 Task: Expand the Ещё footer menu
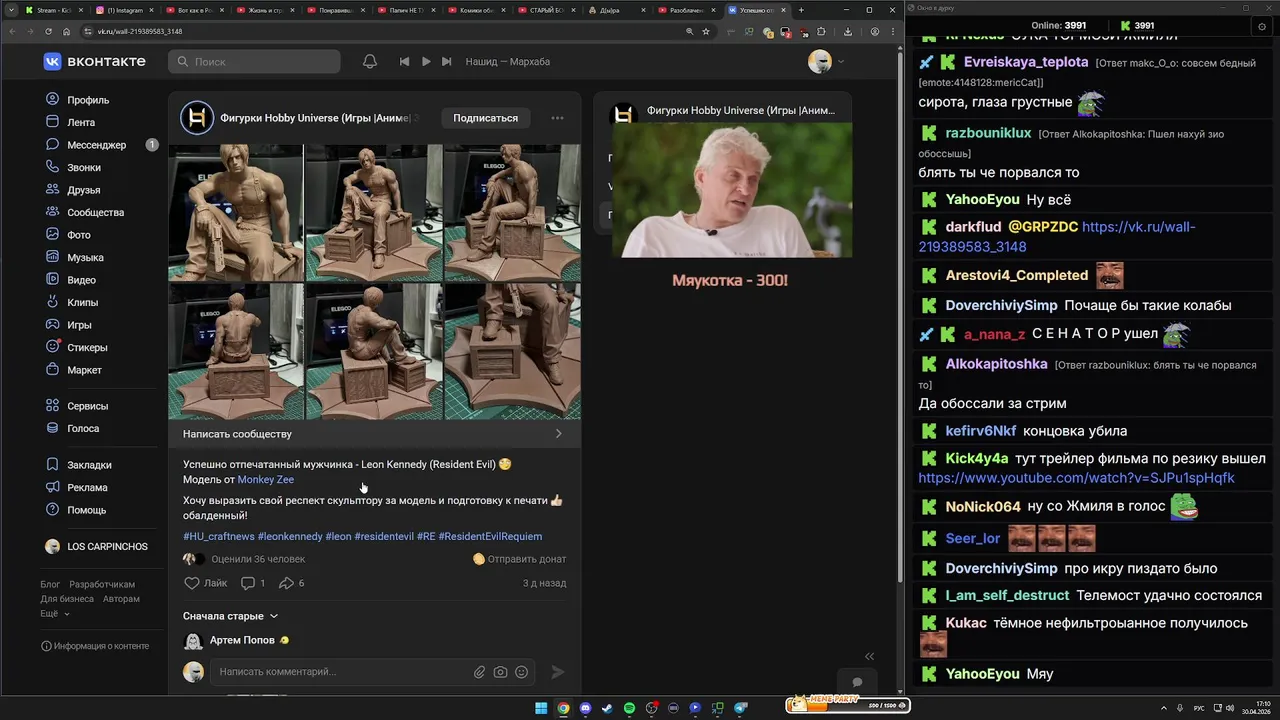pos(54,613)
